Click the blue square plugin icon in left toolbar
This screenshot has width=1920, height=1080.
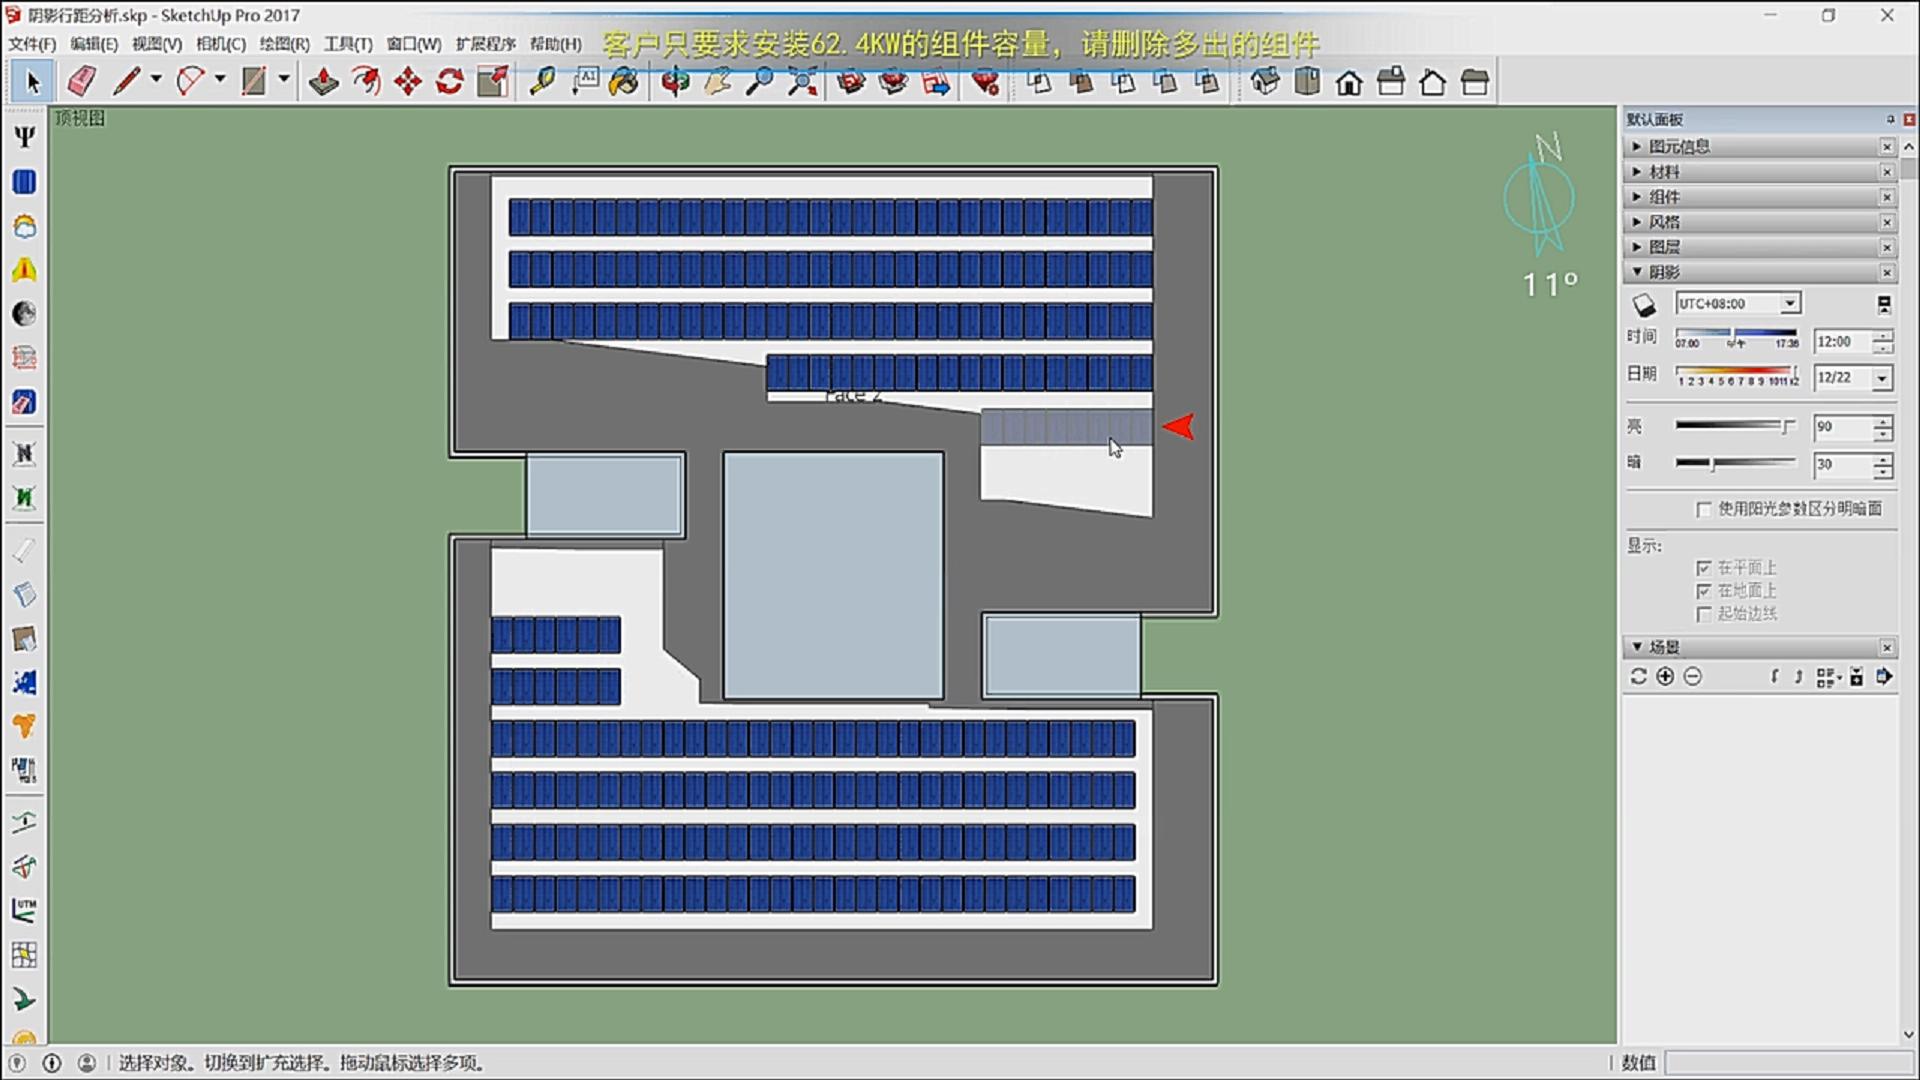point(25,182)
